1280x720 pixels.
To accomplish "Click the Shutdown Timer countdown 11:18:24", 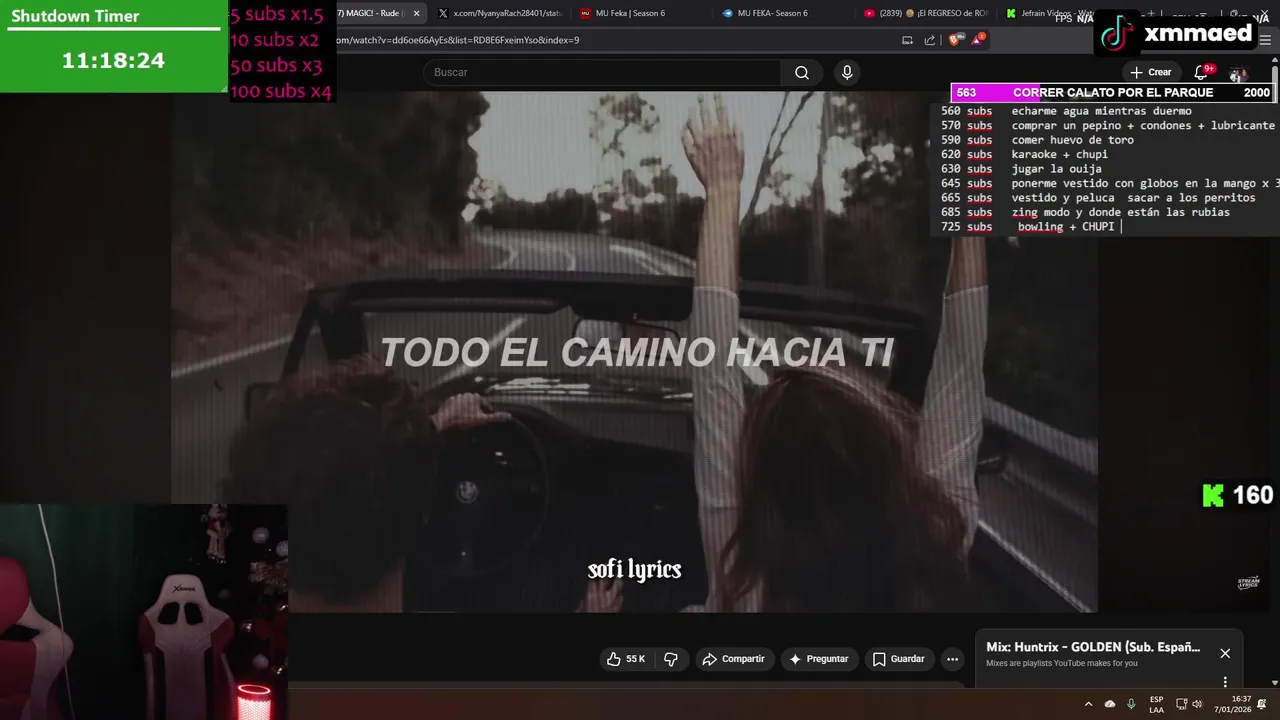I will point(113,60).
